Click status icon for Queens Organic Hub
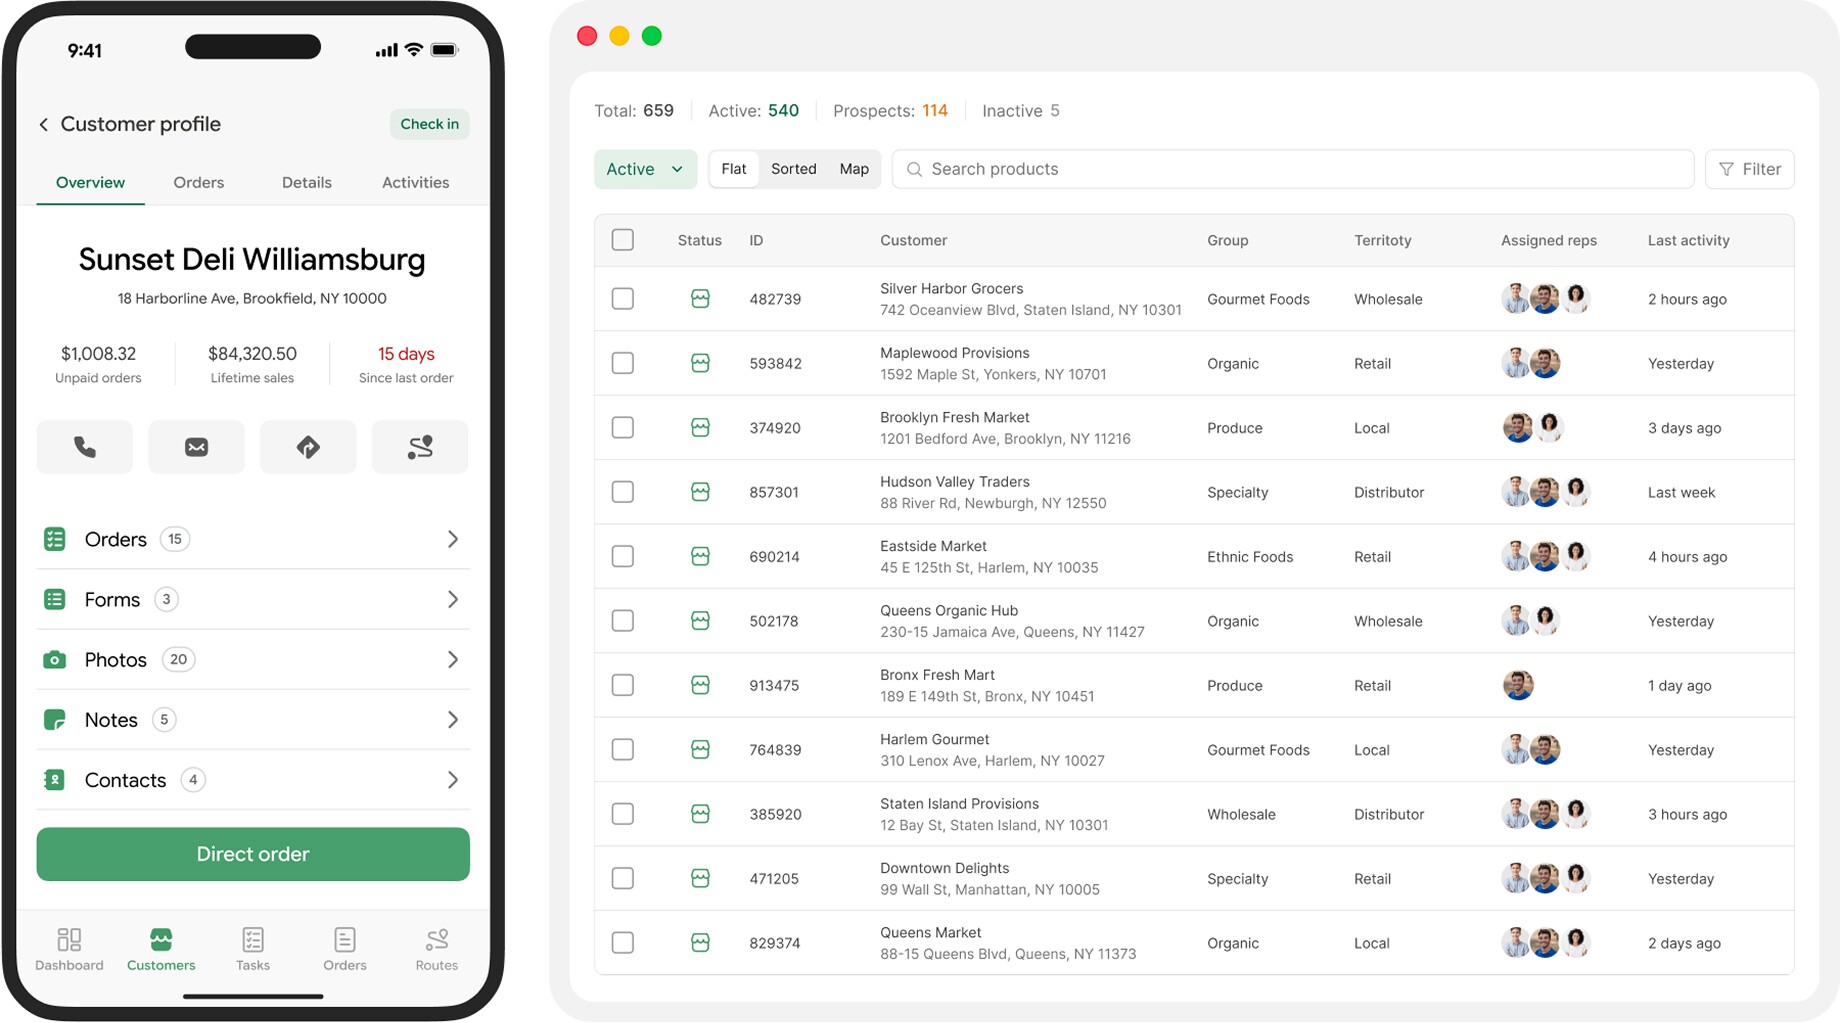 pos(700,621)
